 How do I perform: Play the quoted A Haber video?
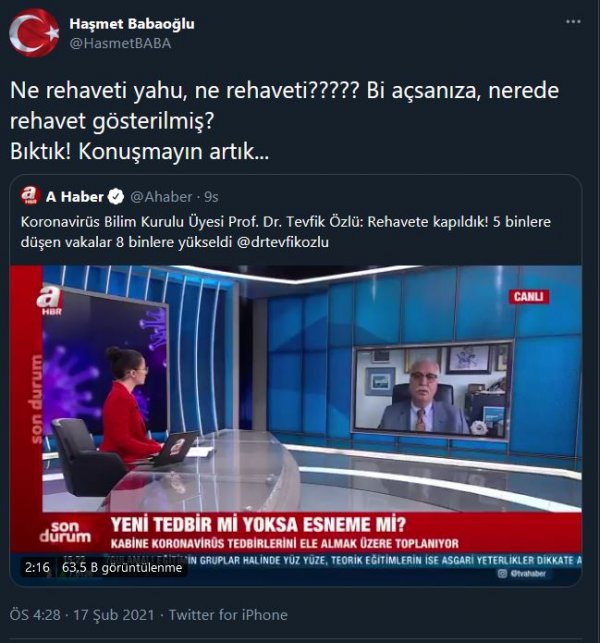(x=296, y=424)
